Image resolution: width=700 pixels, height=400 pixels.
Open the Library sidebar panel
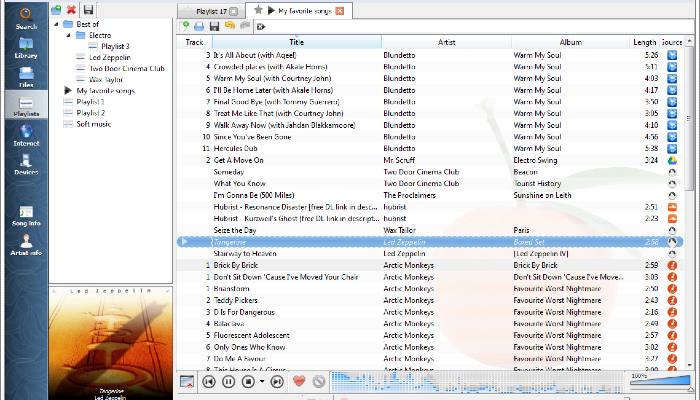point(26,48)
